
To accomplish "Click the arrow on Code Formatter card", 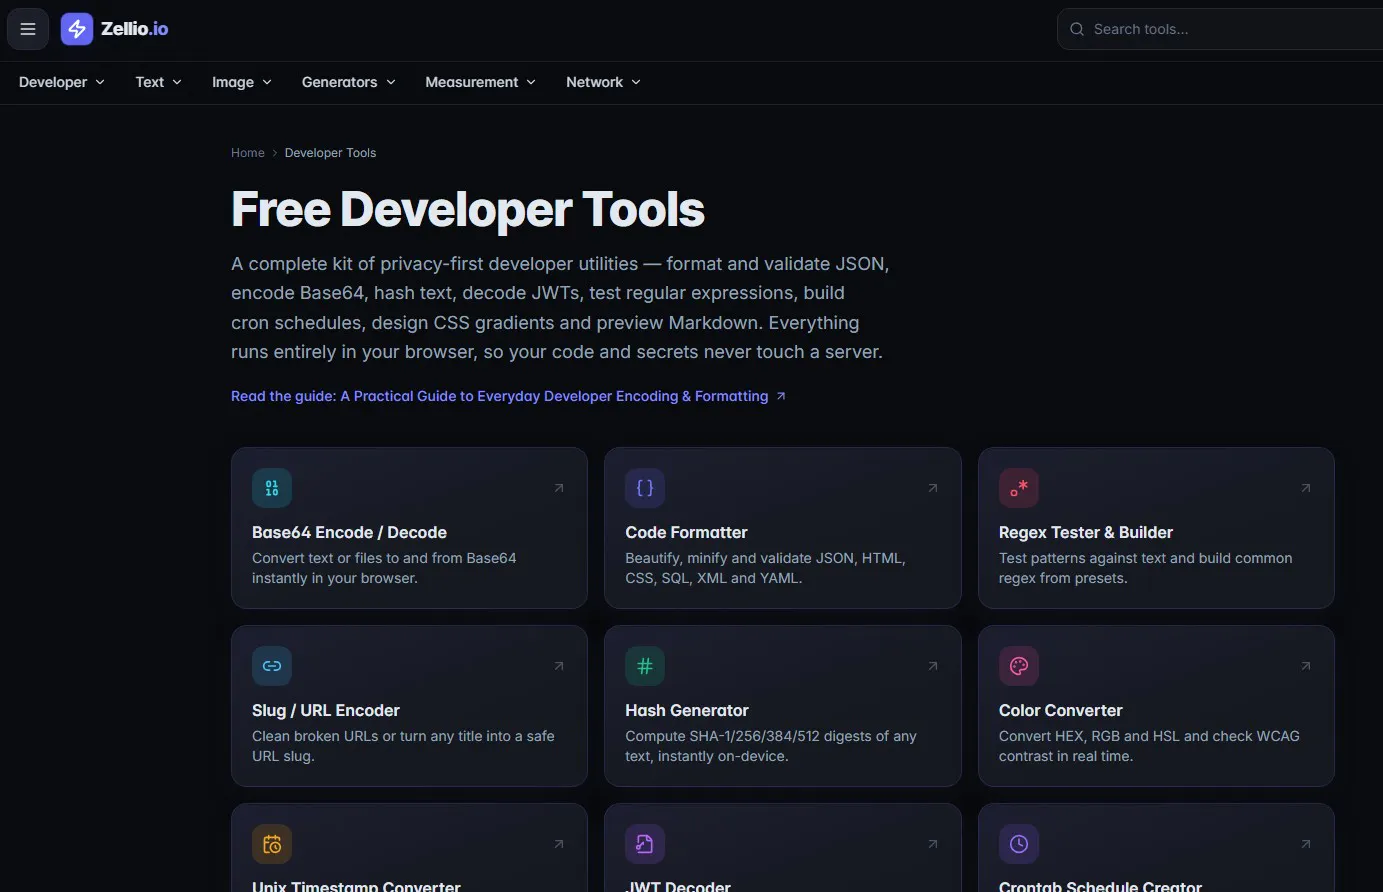I will point(933,488).
